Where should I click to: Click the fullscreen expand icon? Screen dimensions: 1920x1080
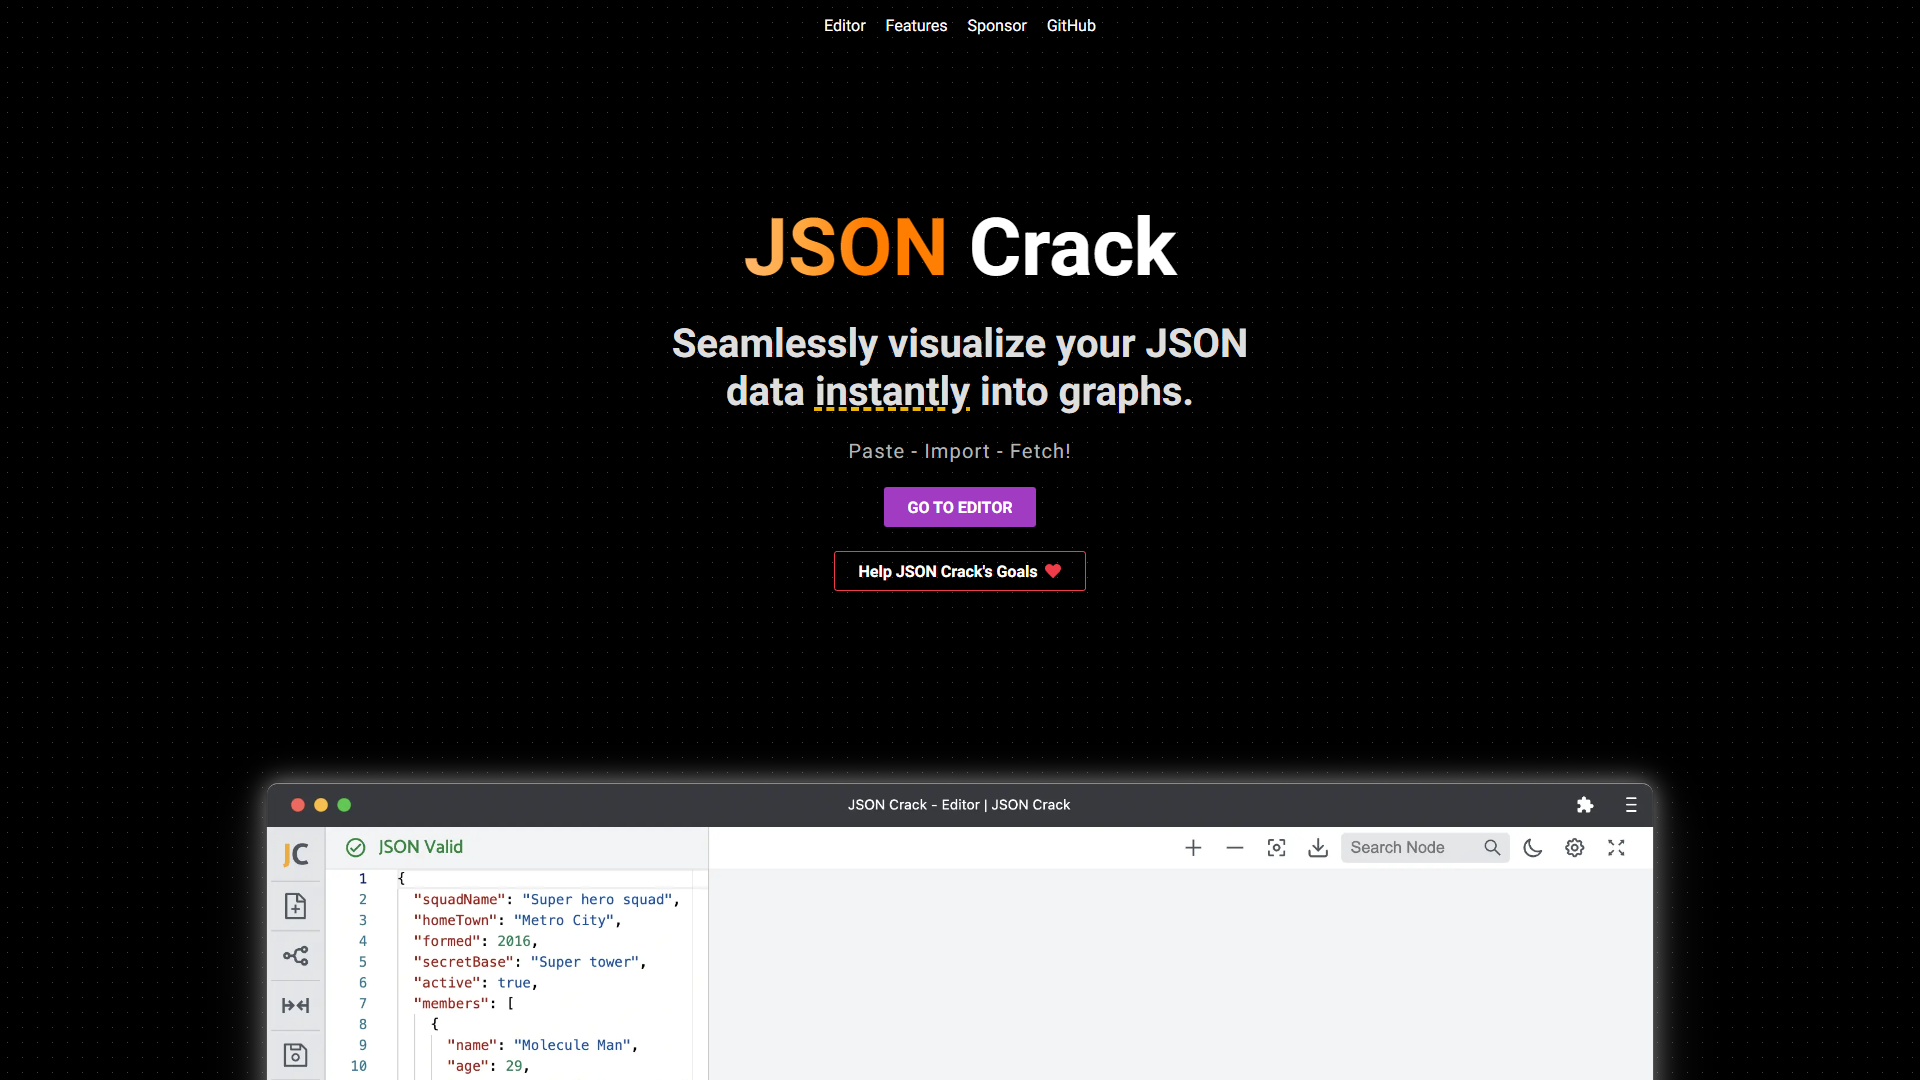click(x=1616, y=848)
